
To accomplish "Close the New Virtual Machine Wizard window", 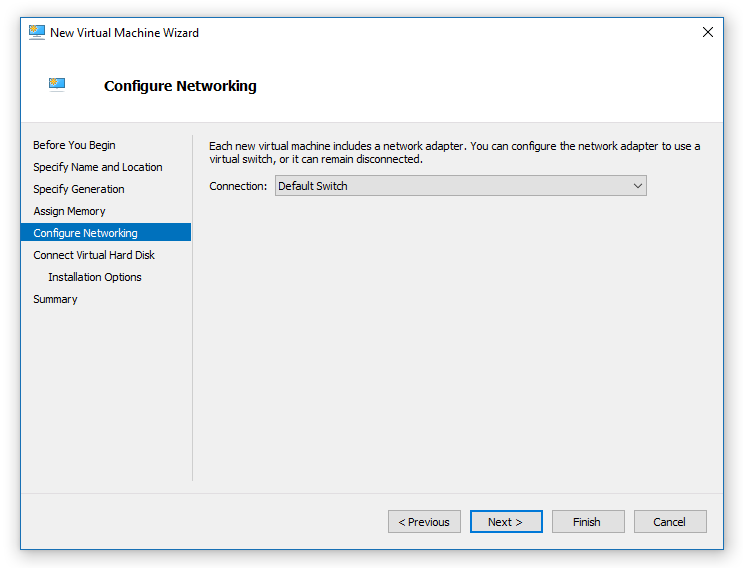I will (x=708, y=32).
